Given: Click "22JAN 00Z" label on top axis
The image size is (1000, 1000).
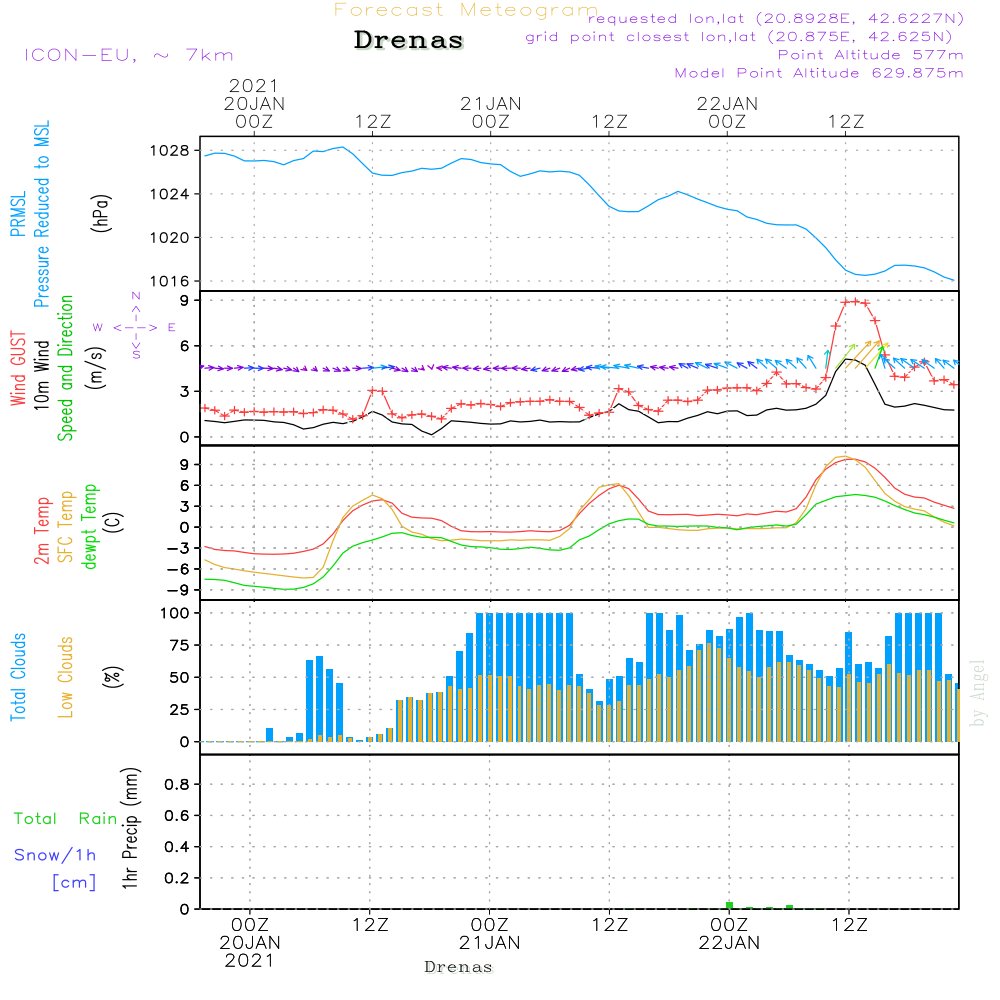Looking at the screenshot, I should 727,112.
